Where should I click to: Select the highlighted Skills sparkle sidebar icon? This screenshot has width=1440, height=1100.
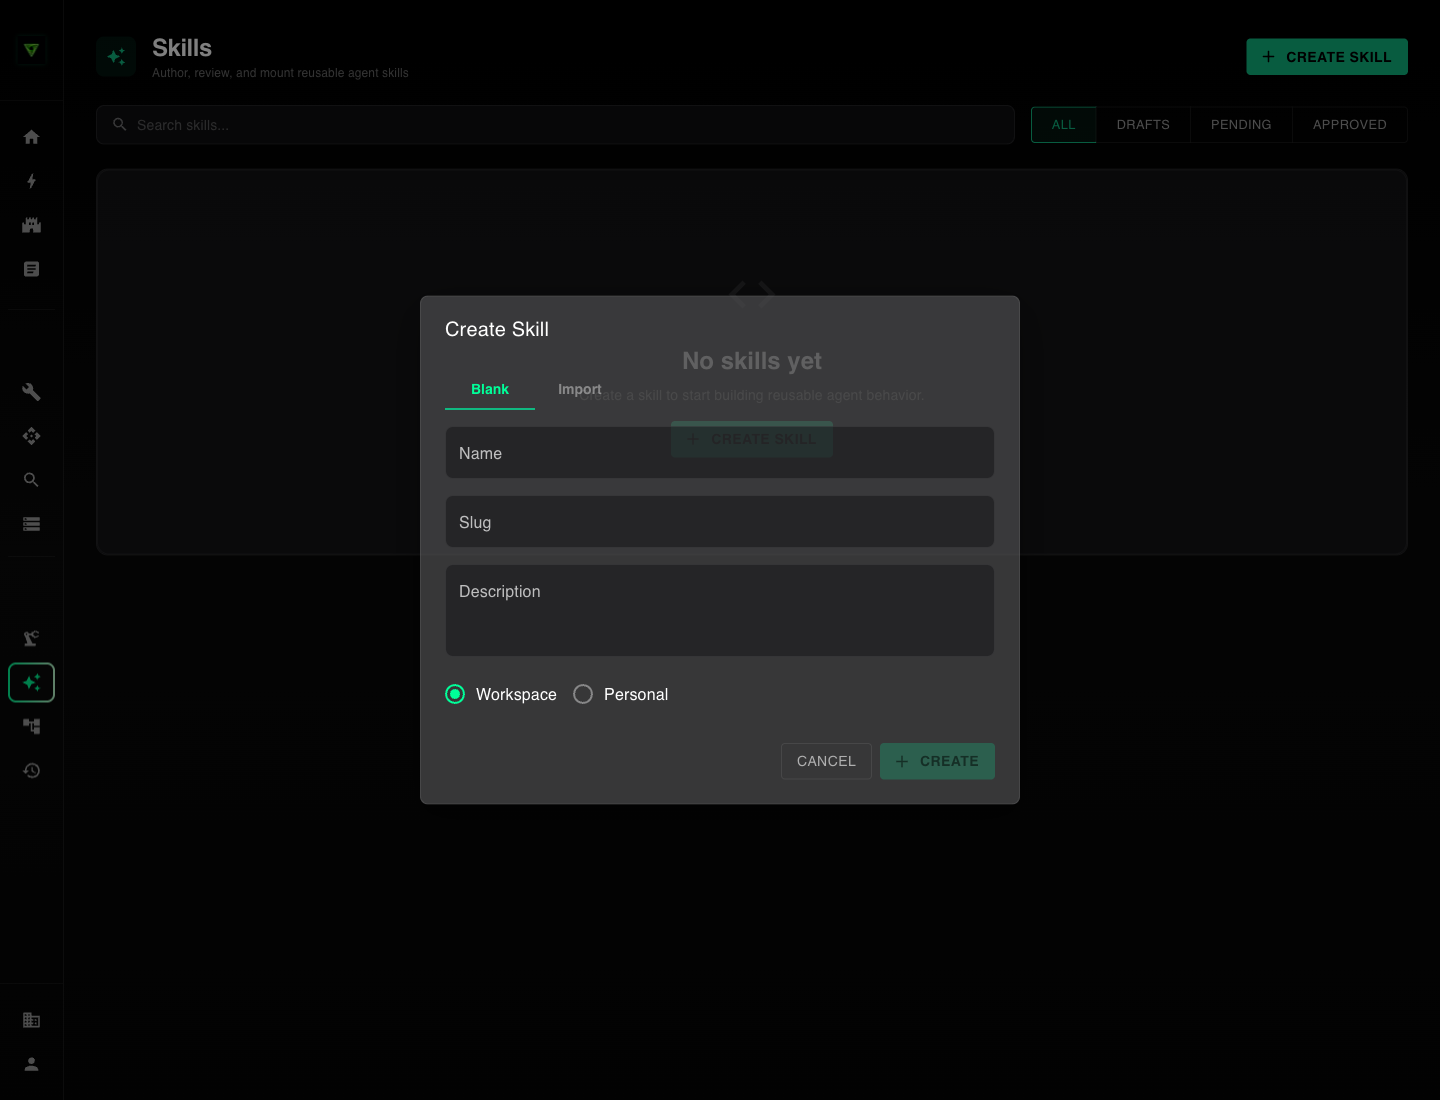click(31, 682)
